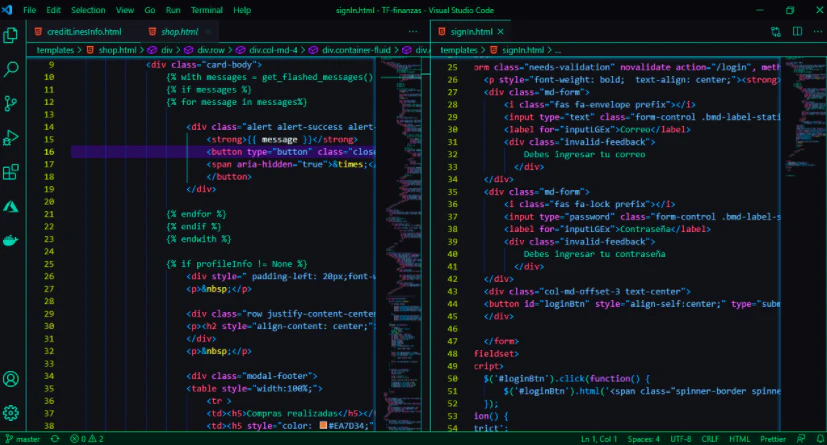The width and height of the screenshot is (827, 445).
Task: Click the right editor minimap
Action: (x=803, y=244)
